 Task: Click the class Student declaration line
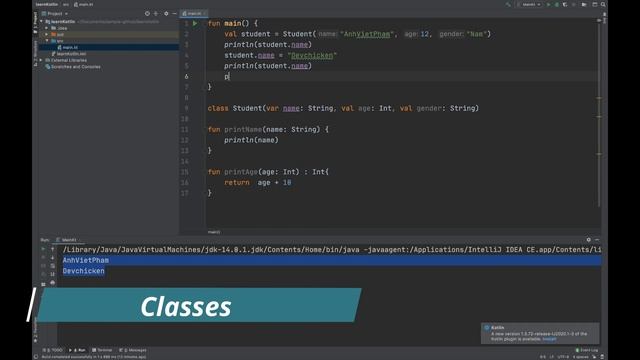(x=343, y=108)
